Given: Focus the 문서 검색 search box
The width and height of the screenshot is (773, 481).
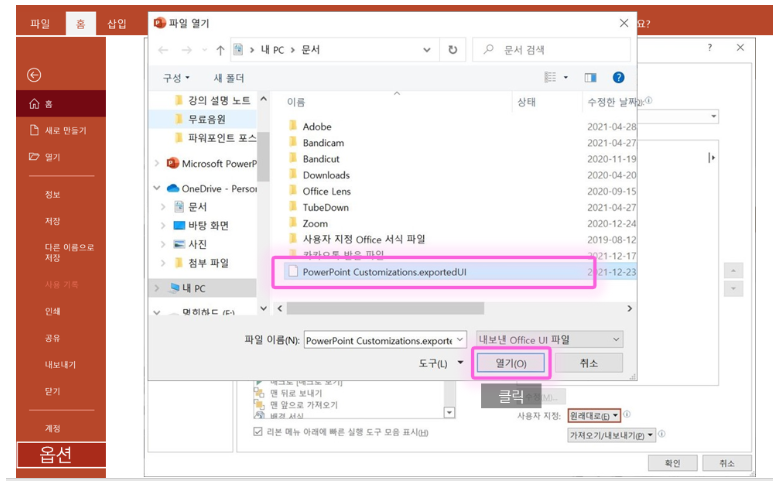Looking at the screenshot, I should click(x=551, y=50).
